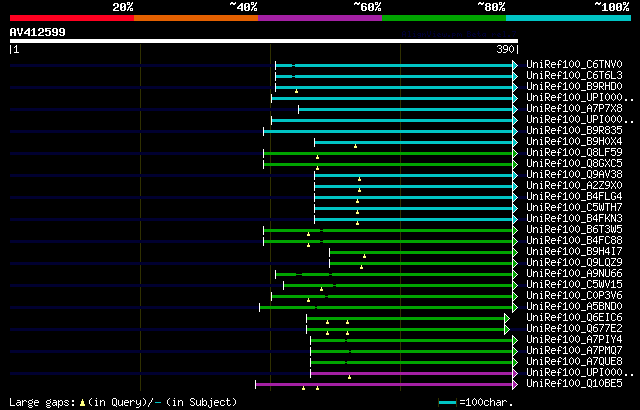This screenshot has width=640, height=410.
Task: Open hit UniRef100_B9R835
Action: click(x=574, y=131)
